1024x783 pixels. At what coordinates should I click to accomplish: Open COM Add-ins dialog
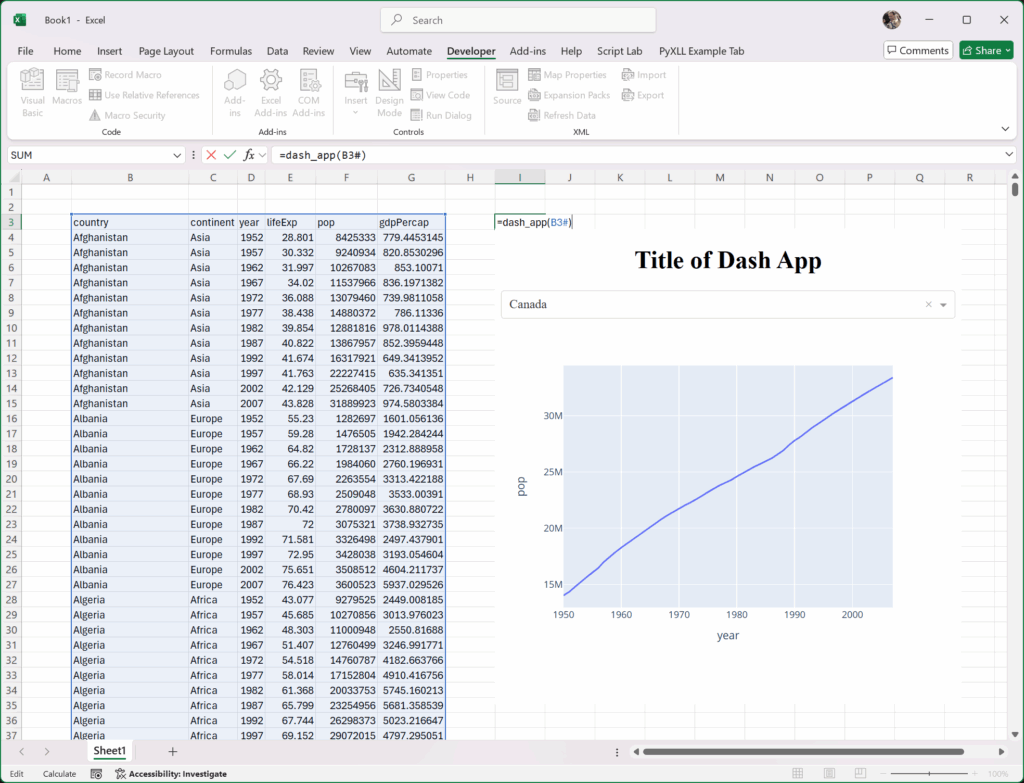tap(309, 92)
